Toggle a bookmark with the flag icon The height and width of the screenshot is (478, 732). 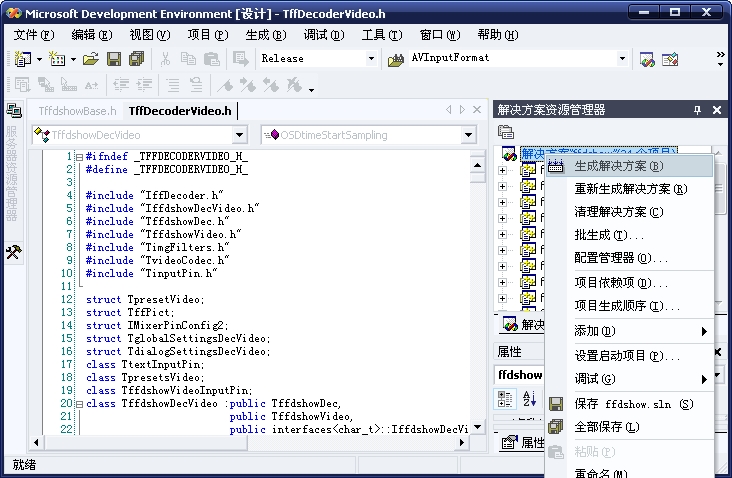tap(225, 85)
